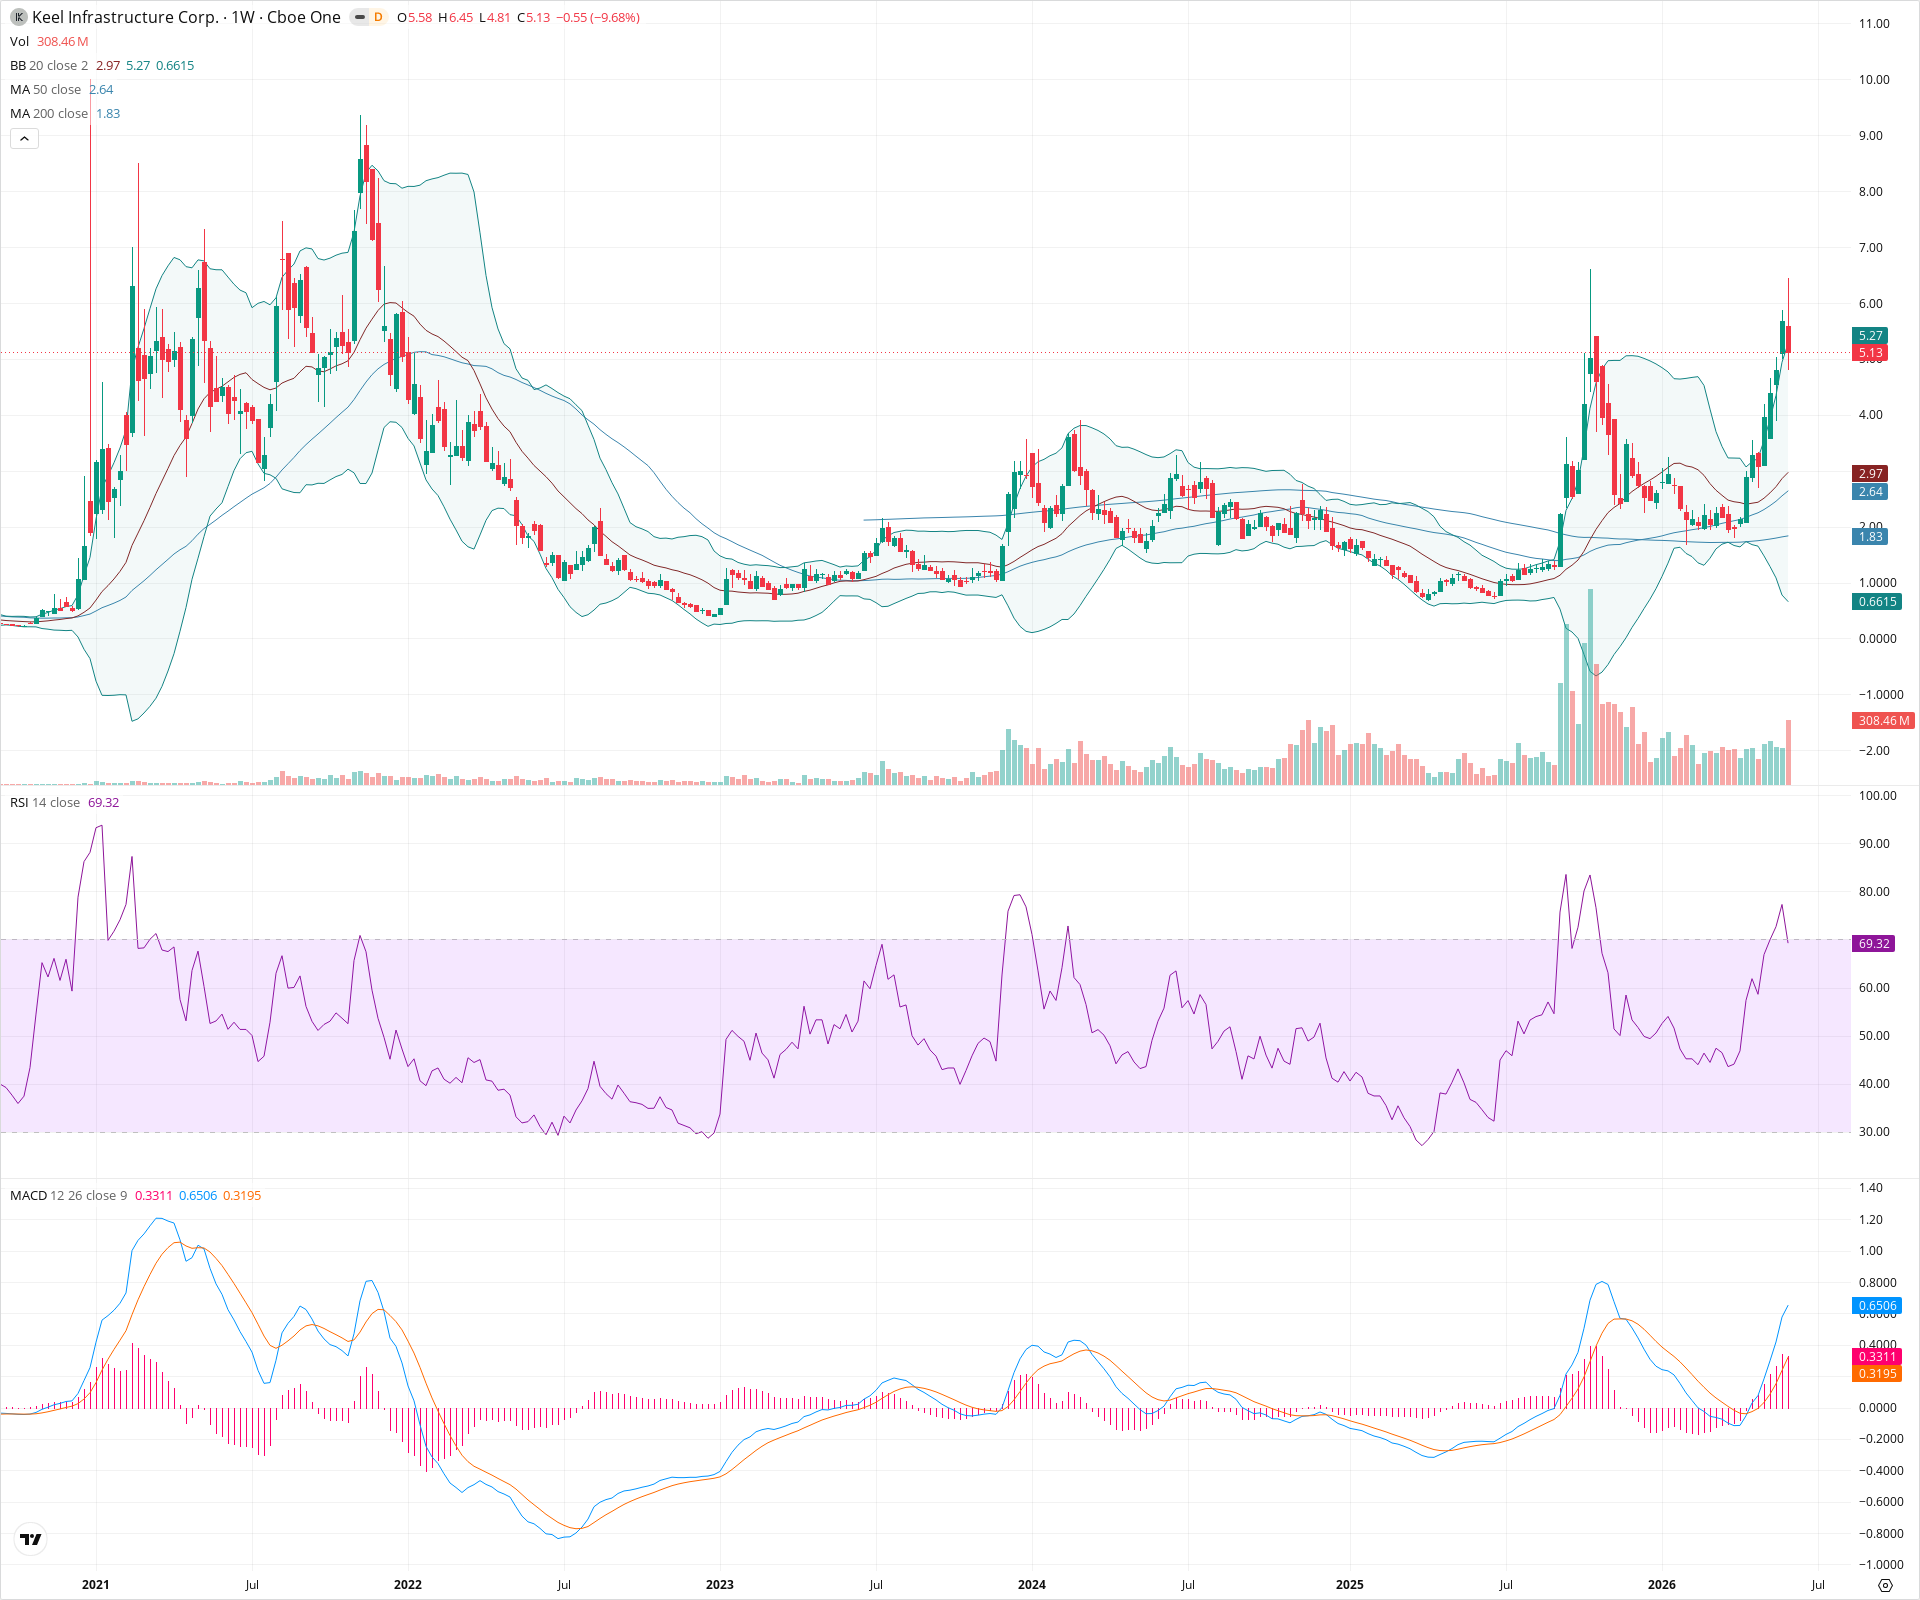Viewport: 1920px width, 1600px height.
Task: Select the BB 20 close 2 legend
Action: [x=49, y=65]
